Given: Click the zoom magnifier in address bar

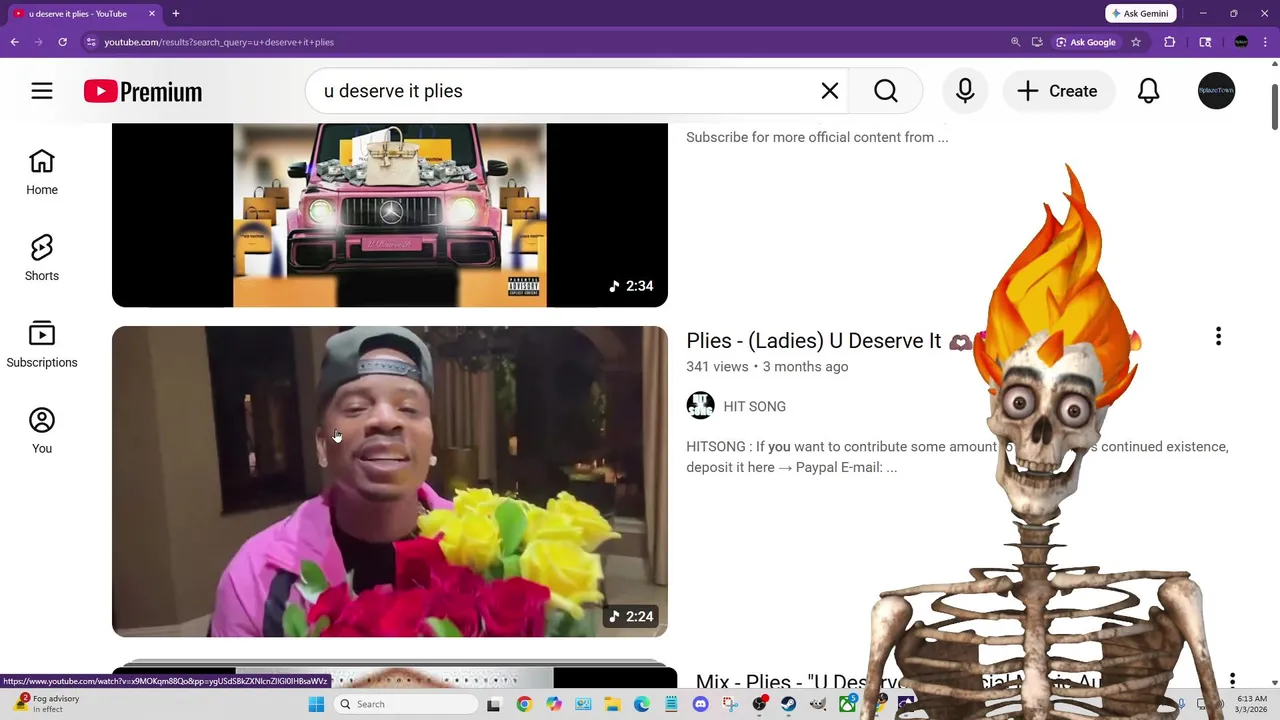Looking at the screenshot, I should coord(1015,42).
